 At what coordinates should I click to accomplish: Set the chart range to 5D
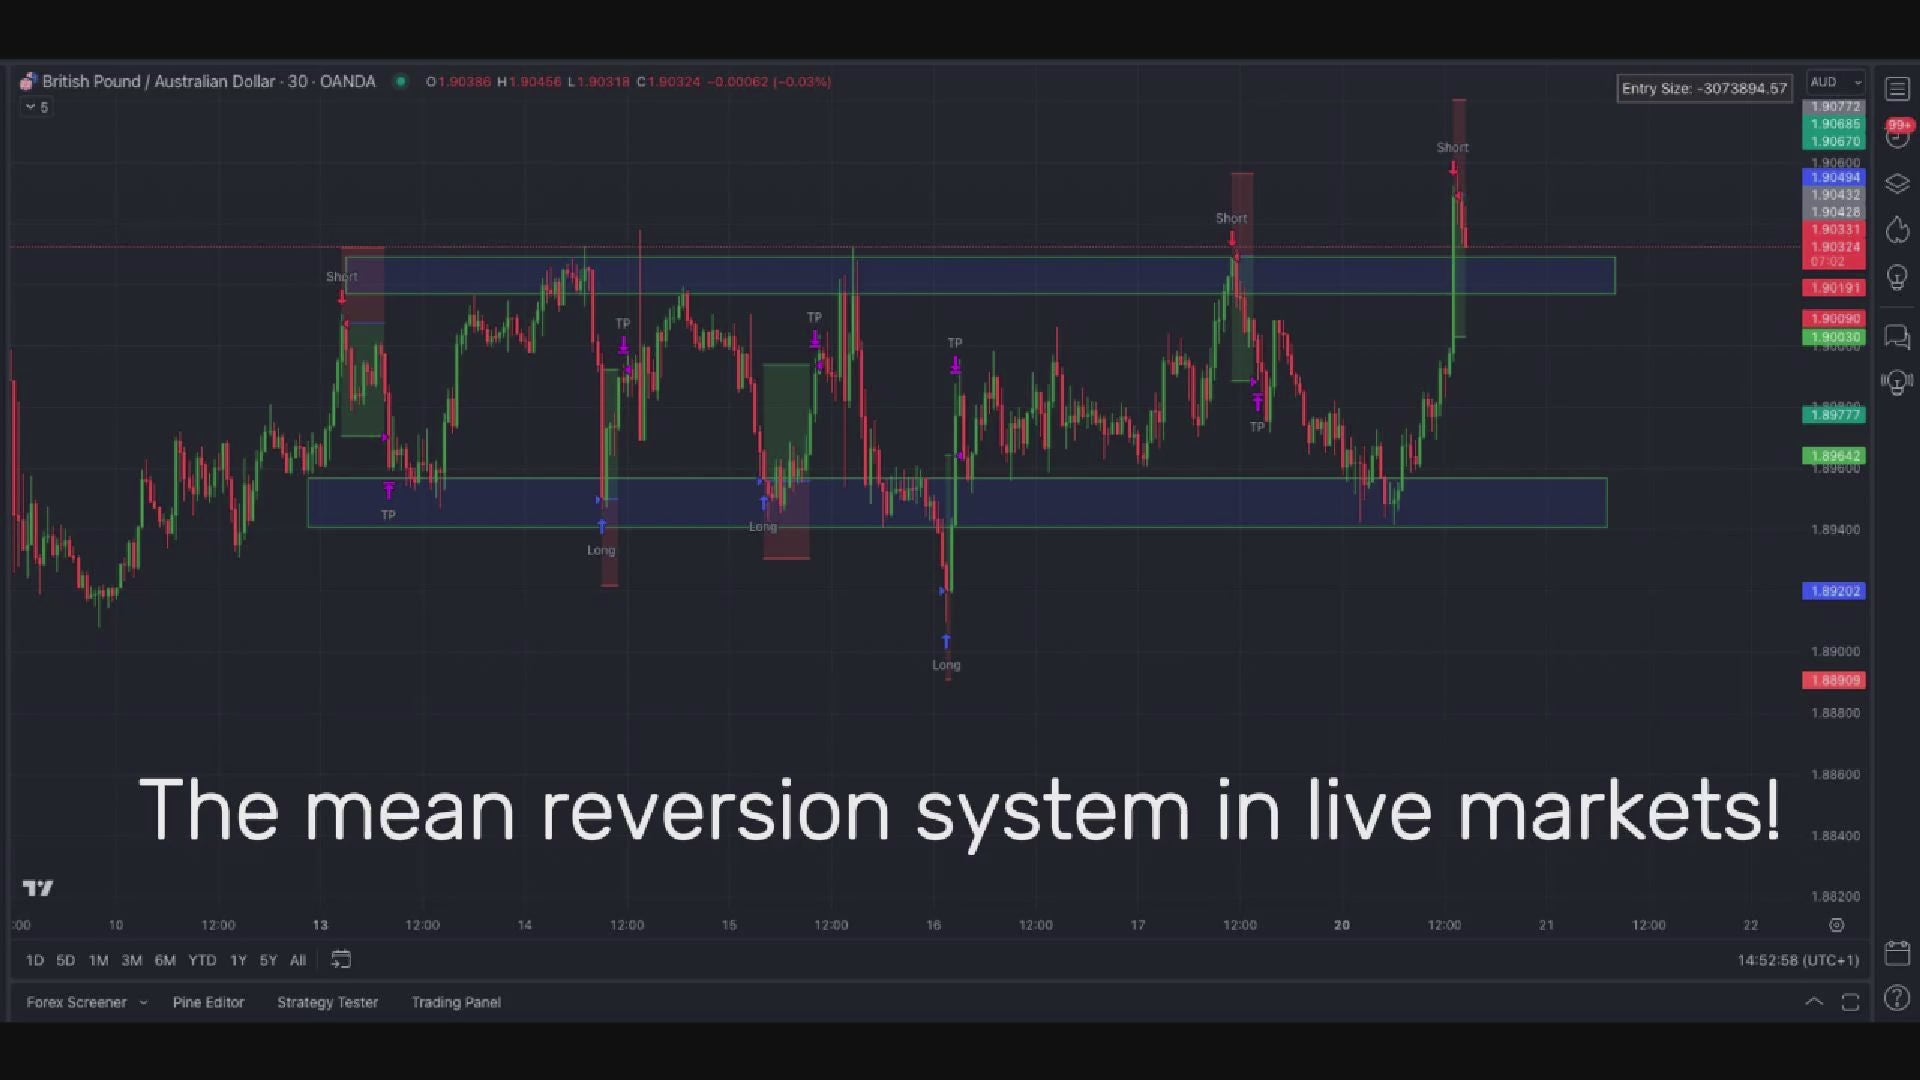click(66, 960)
